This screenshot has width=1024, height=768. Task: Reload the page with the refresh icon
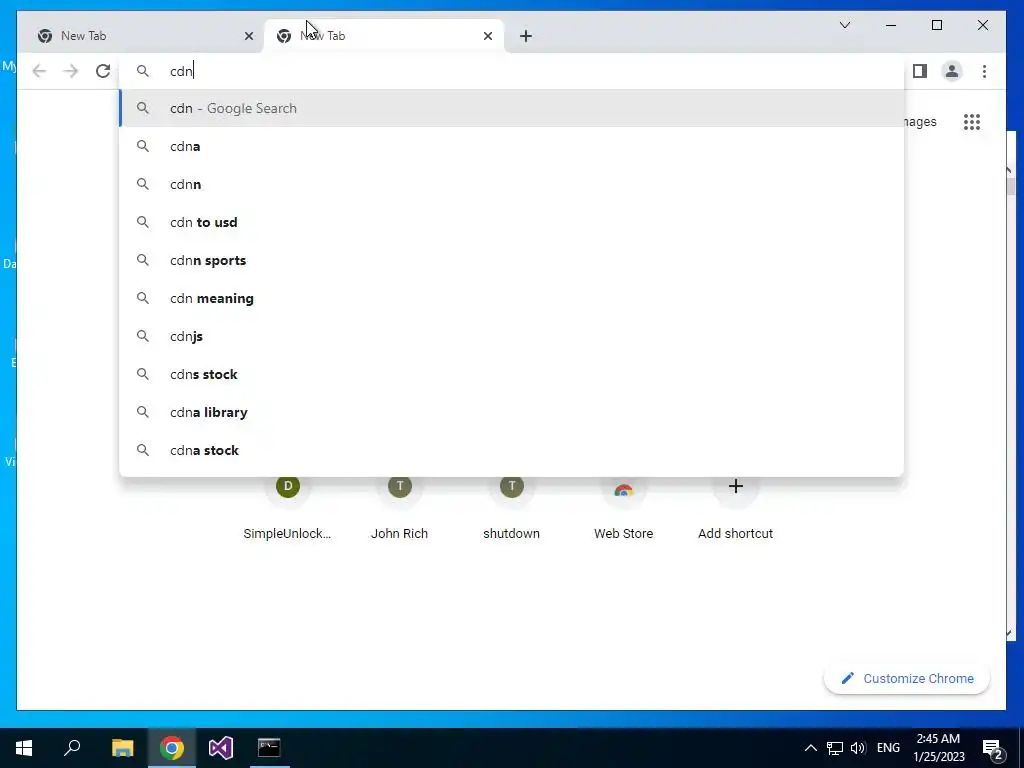pyautogui.click(x=103, y=71)
